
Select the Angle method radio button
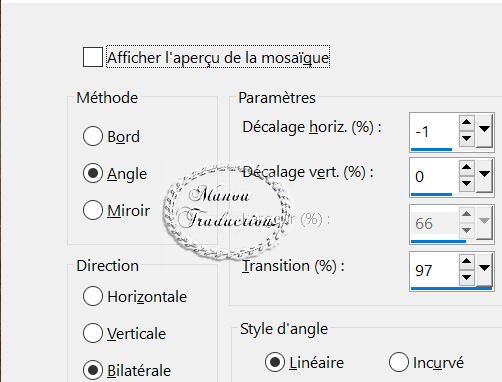pyautogui.click(x=93, y=173)
